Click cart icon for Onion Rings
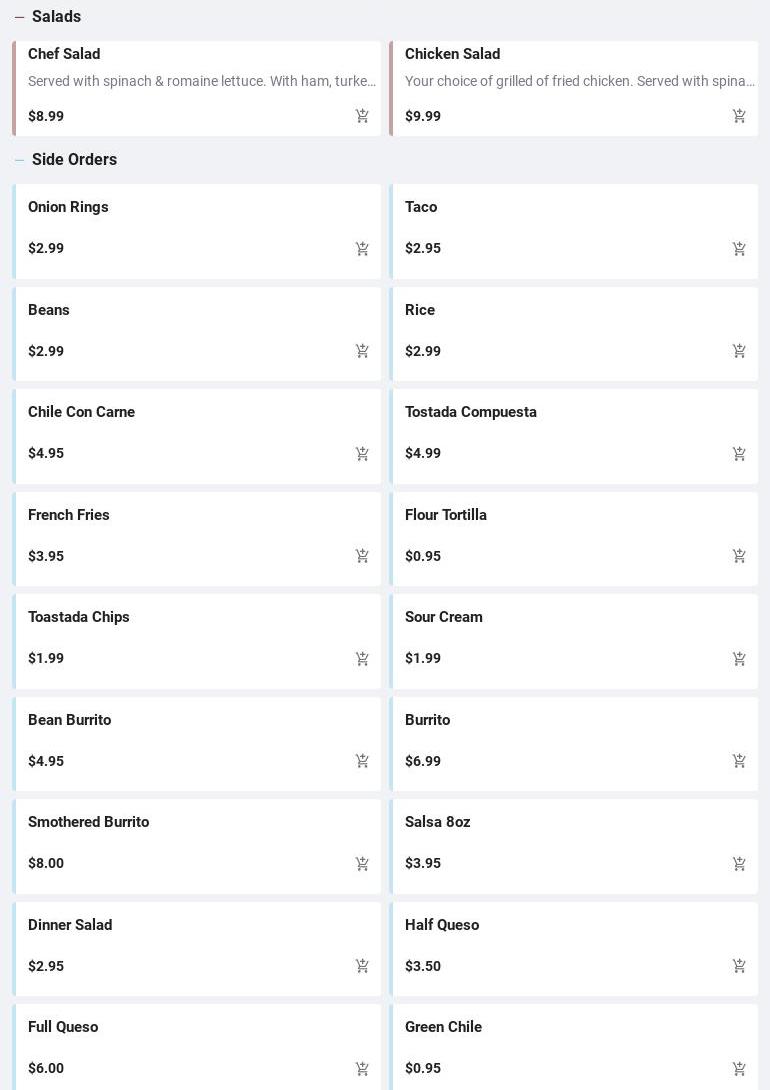The height and width of the screenshot is (1090, 770). pyautogui.click(x=362, y=248)
